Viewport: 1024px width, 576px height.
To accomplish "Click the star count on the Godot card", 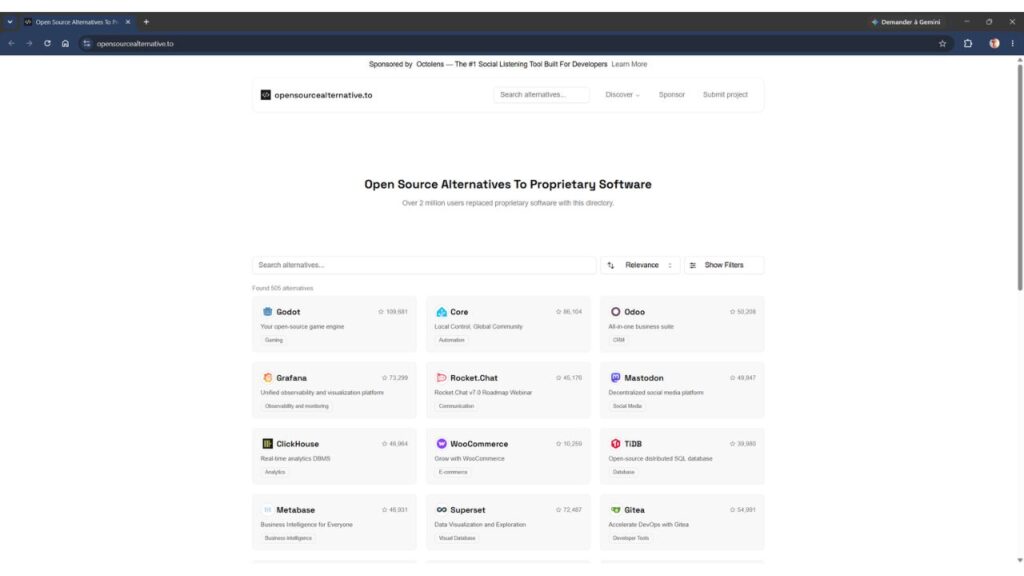I will click(393, 312).
